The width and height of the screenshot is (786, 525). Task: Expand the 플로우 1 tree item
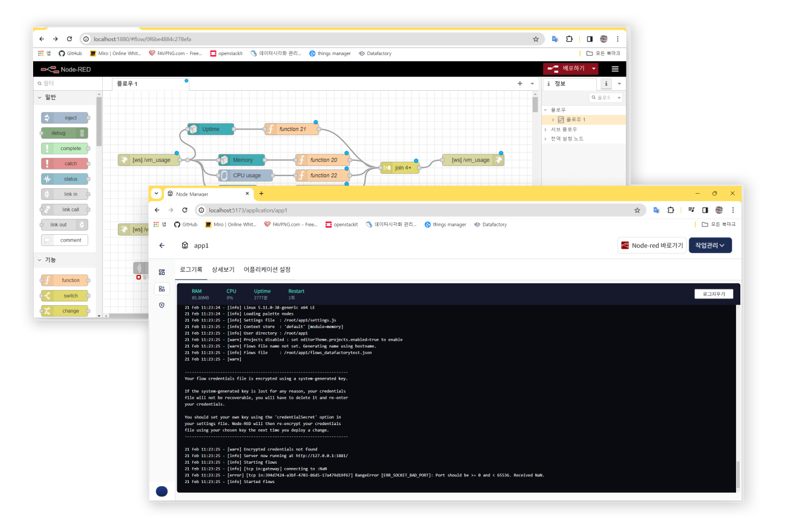[553, 119]
